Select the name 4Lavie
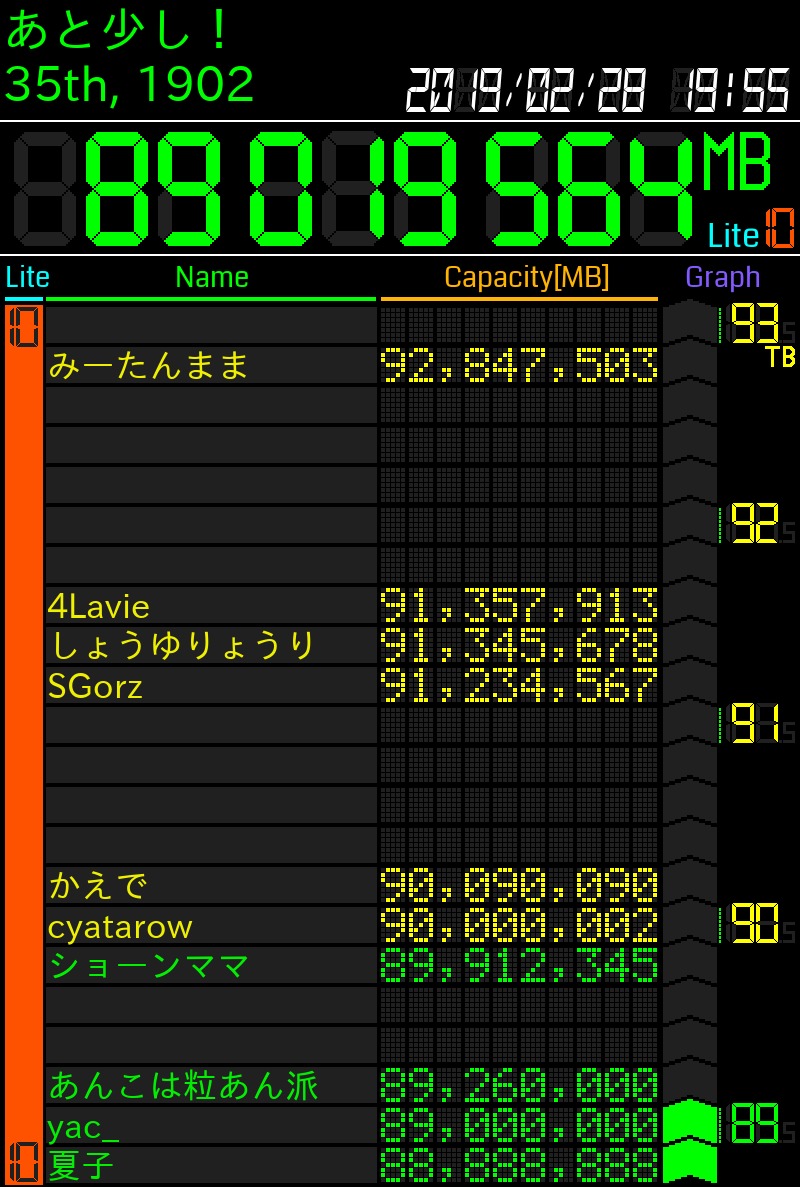The height and width of the screenshot is (1187, 800). (98, 606)
